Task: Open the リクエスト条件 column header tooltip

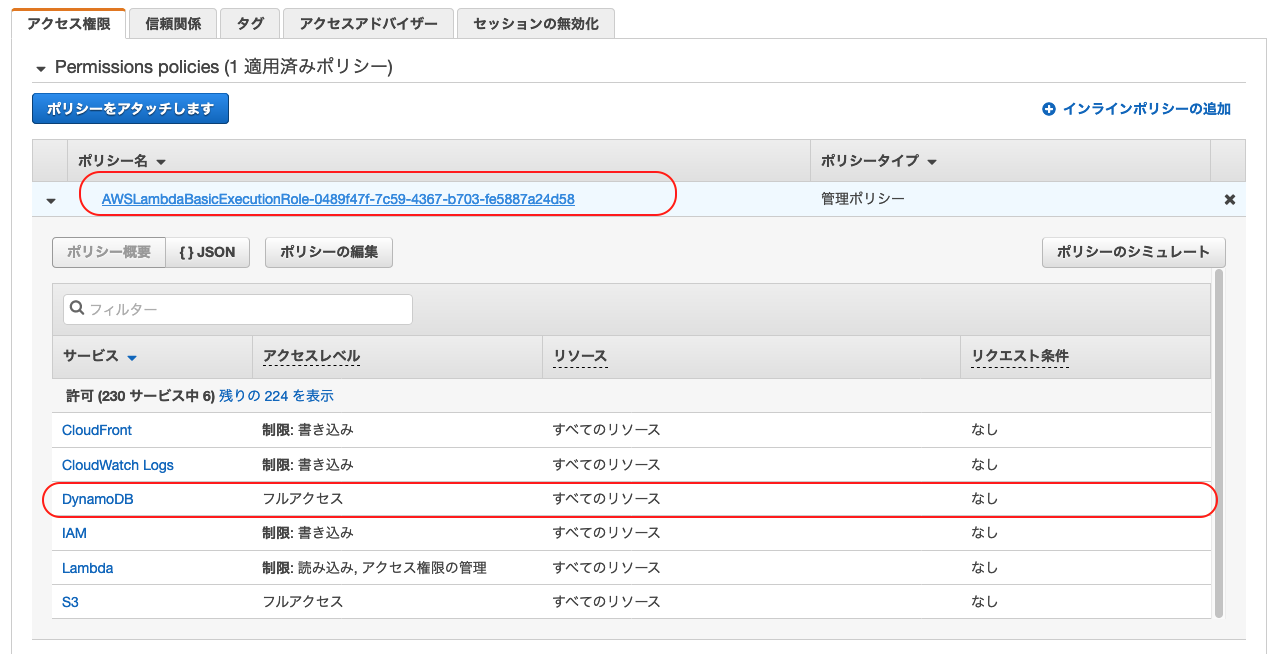Action: click(1019, 357)
